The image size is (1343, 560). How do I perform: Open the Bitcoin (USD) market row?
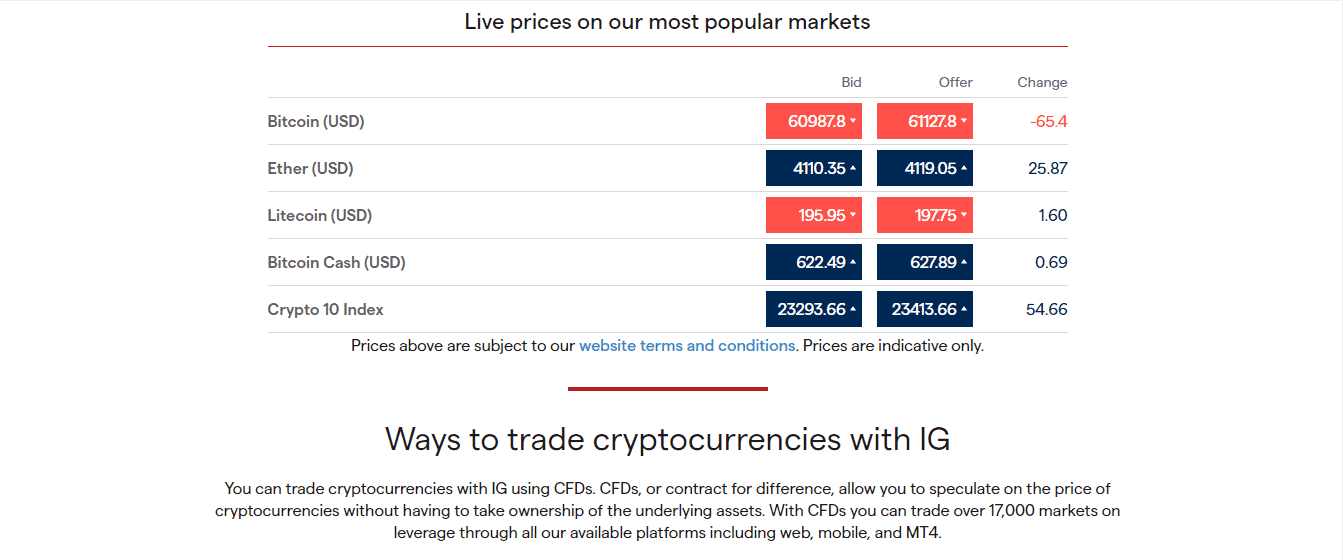point(668,121)
